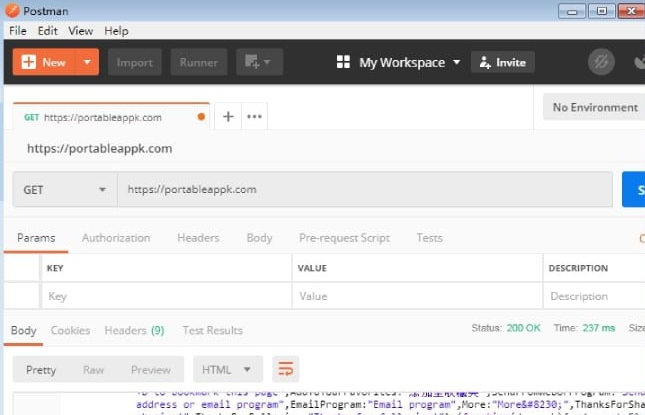645x415 pixels.
Task: Open the GET method dropdown
Action: (65, 190)
